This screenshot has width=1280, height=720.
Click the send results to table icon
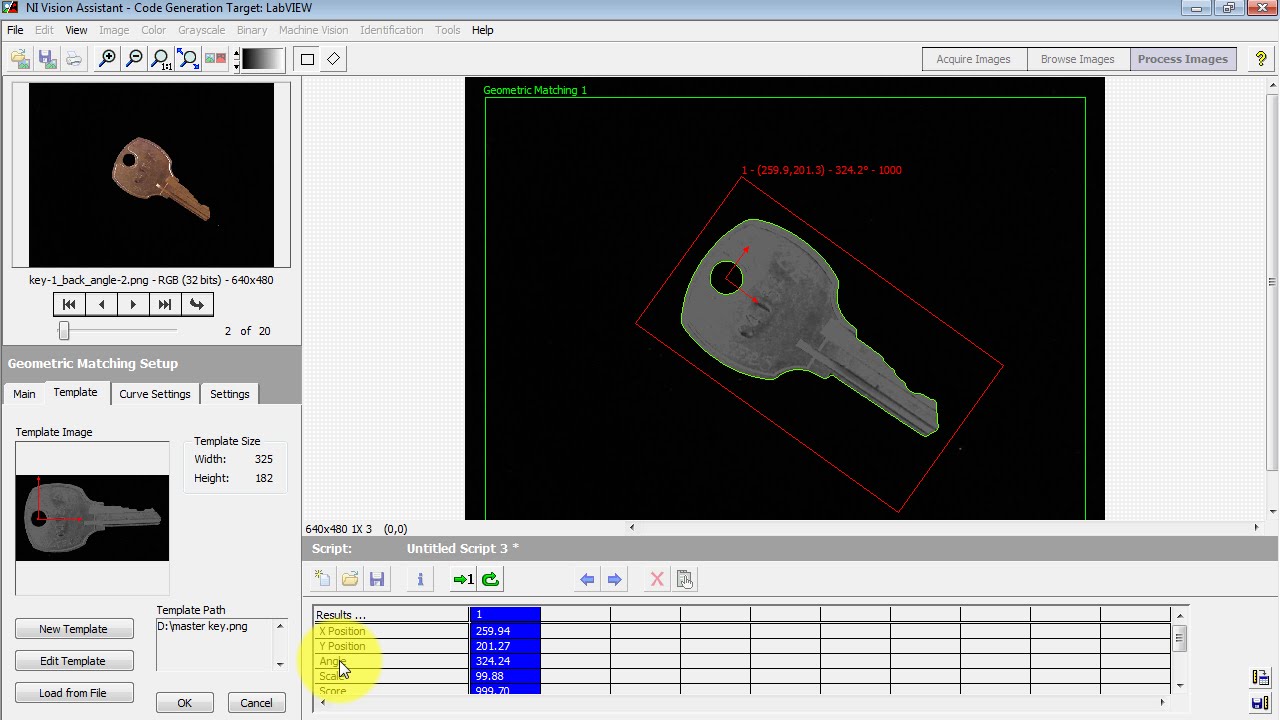pyautogui.click(x=1261, y=678)
